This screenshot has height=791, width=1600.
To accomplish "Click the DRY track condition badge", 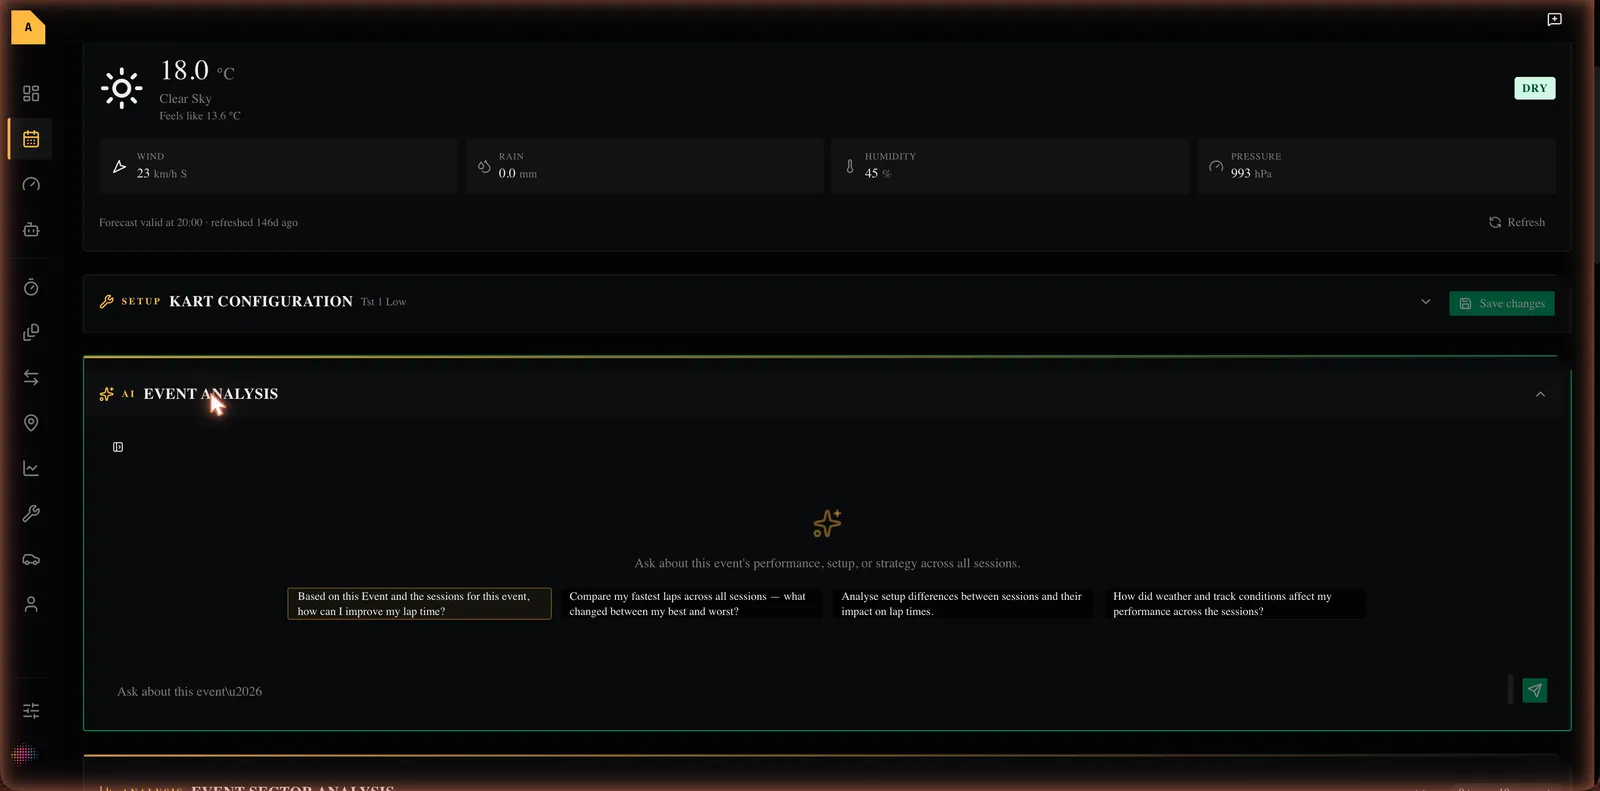I will [x=1534, y=88].
